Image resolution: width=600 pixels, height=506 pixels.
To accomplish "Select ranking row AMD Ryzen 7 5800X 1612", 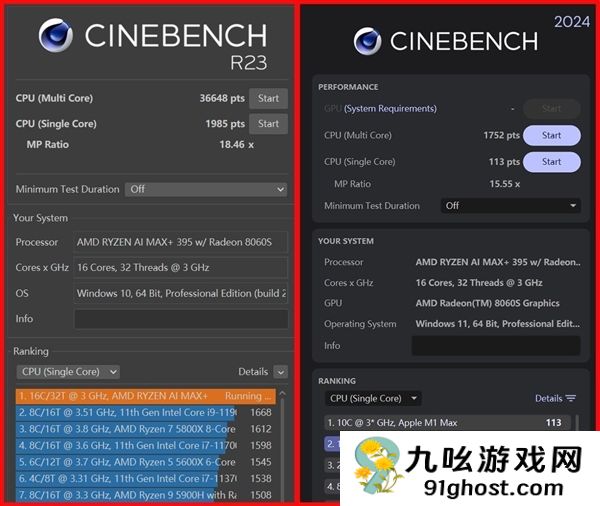I will [x=145, y=429].
